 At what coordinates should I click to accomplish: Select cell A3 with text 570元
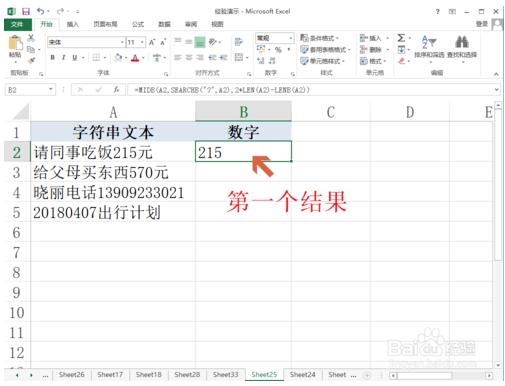[x=113, y=173]
